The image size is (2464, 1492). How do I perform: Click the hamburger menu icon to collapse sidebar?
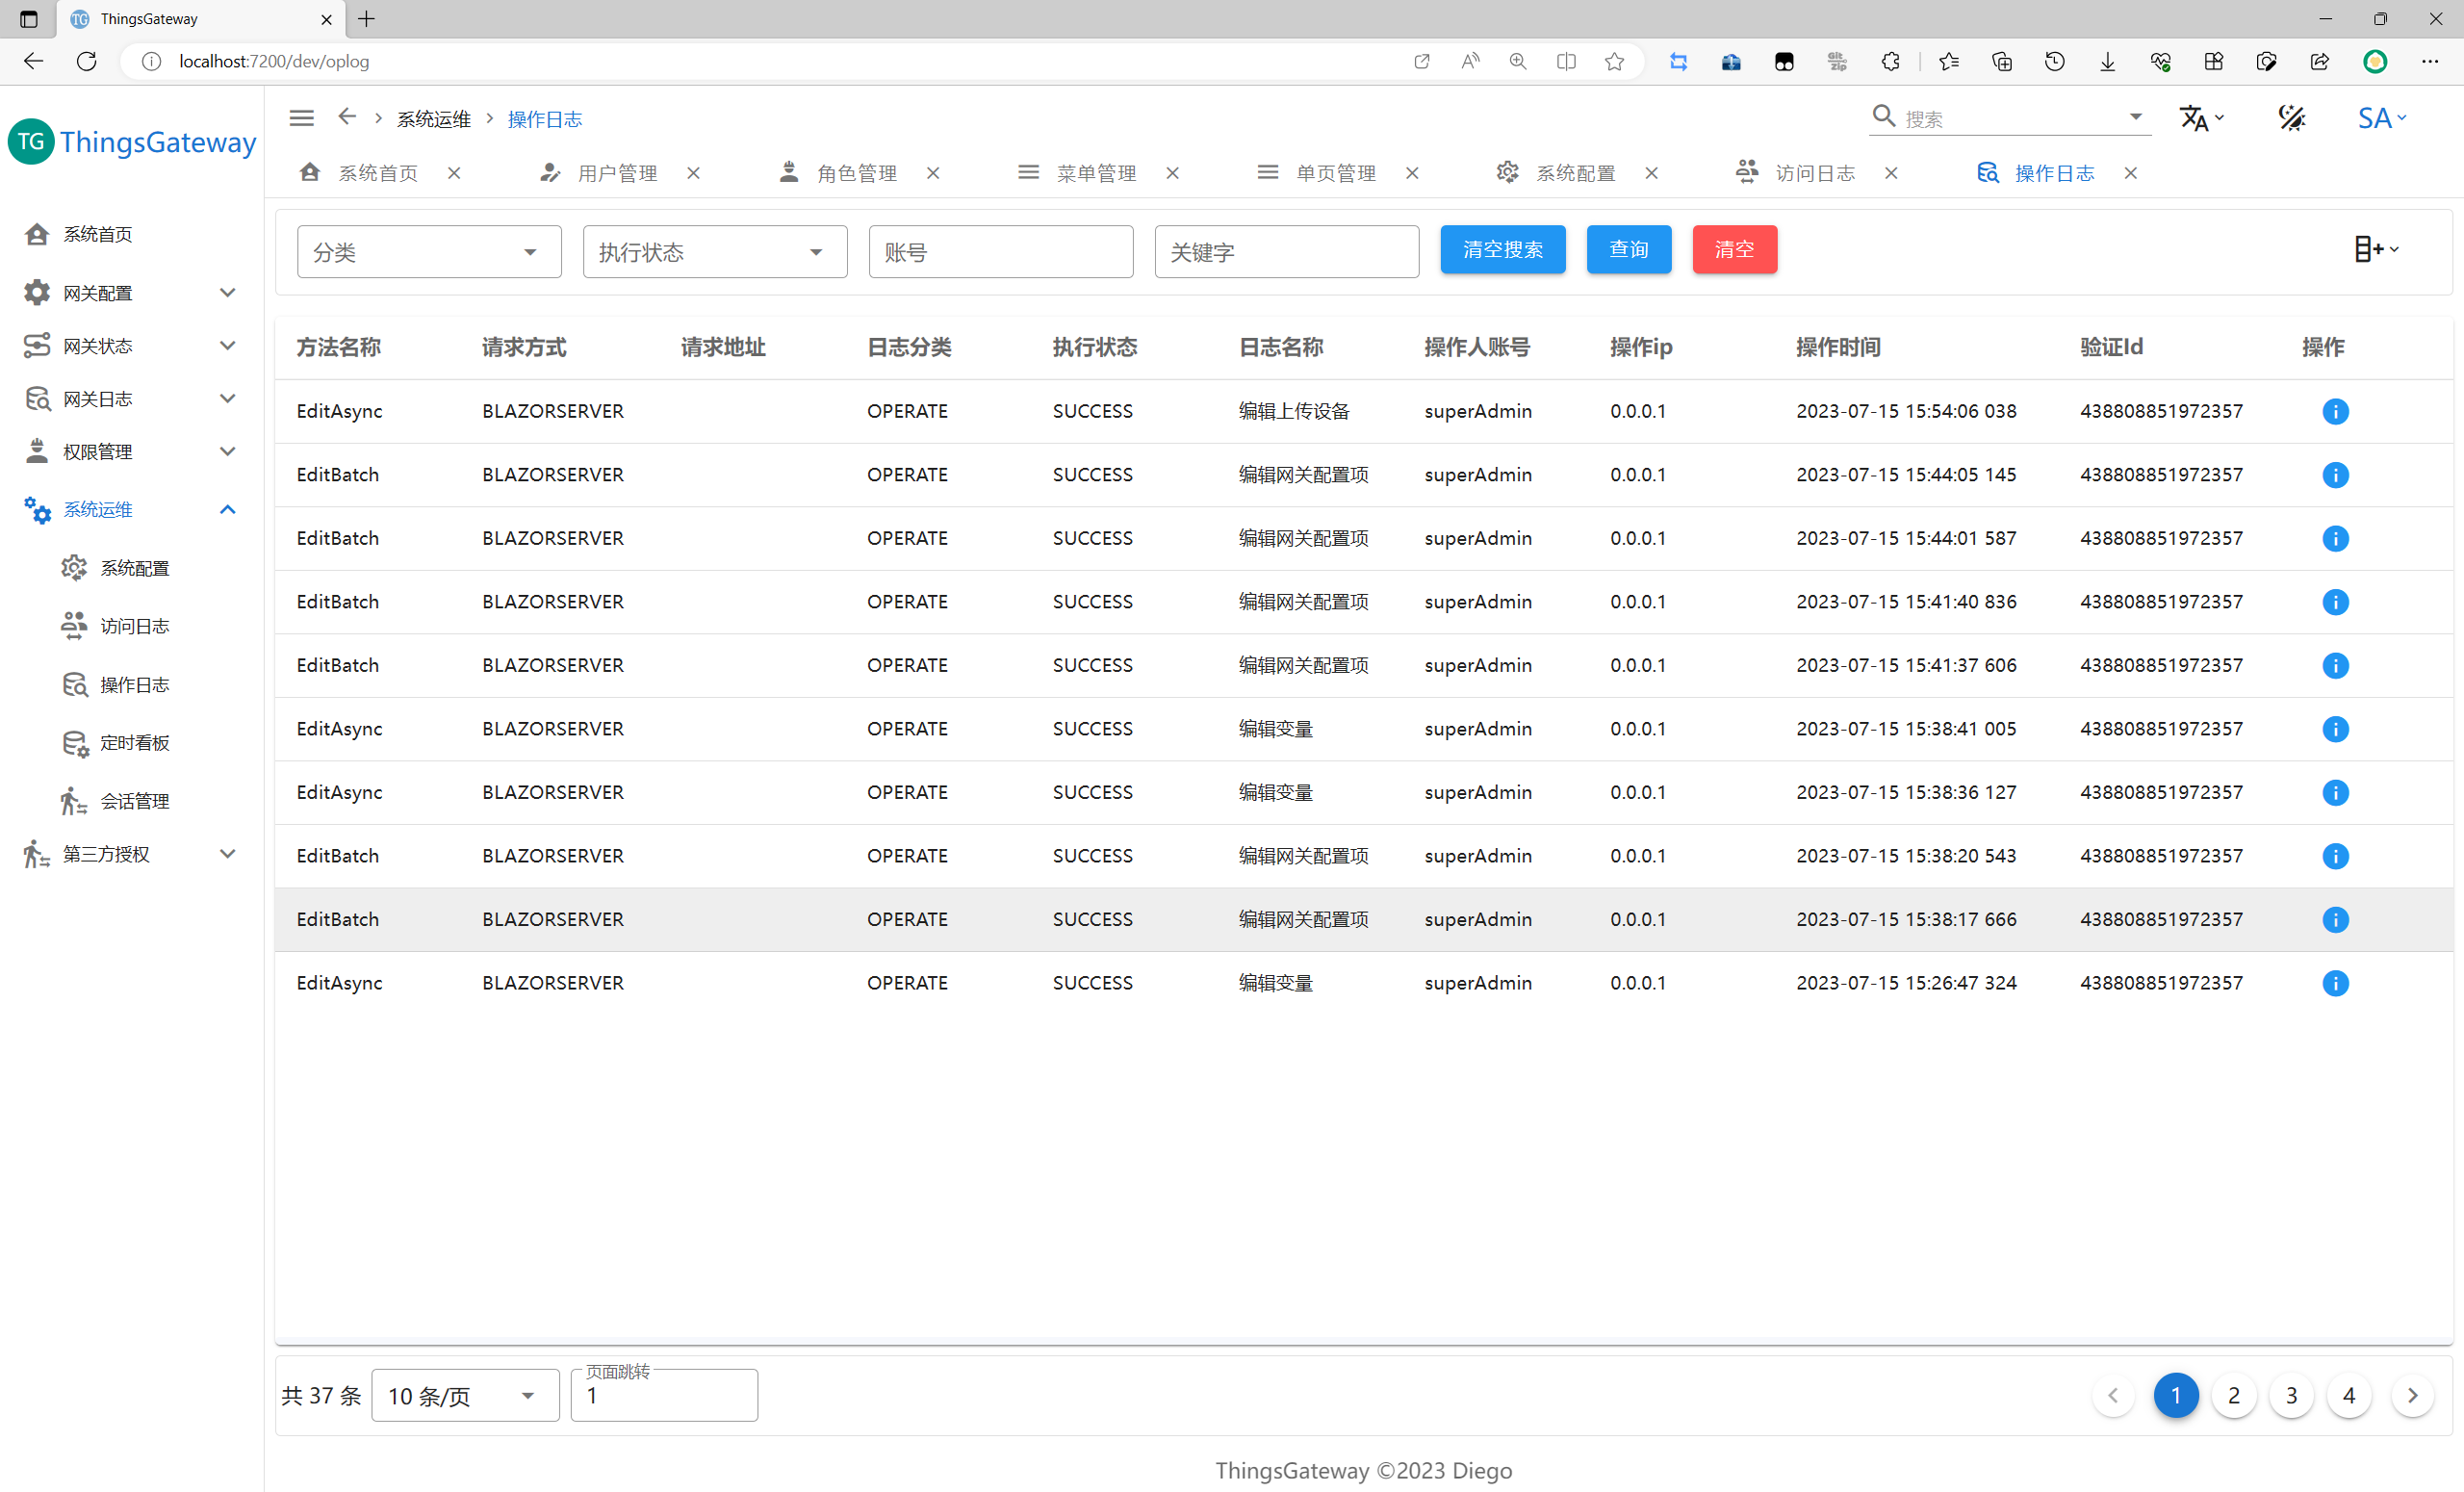(301, 118)
